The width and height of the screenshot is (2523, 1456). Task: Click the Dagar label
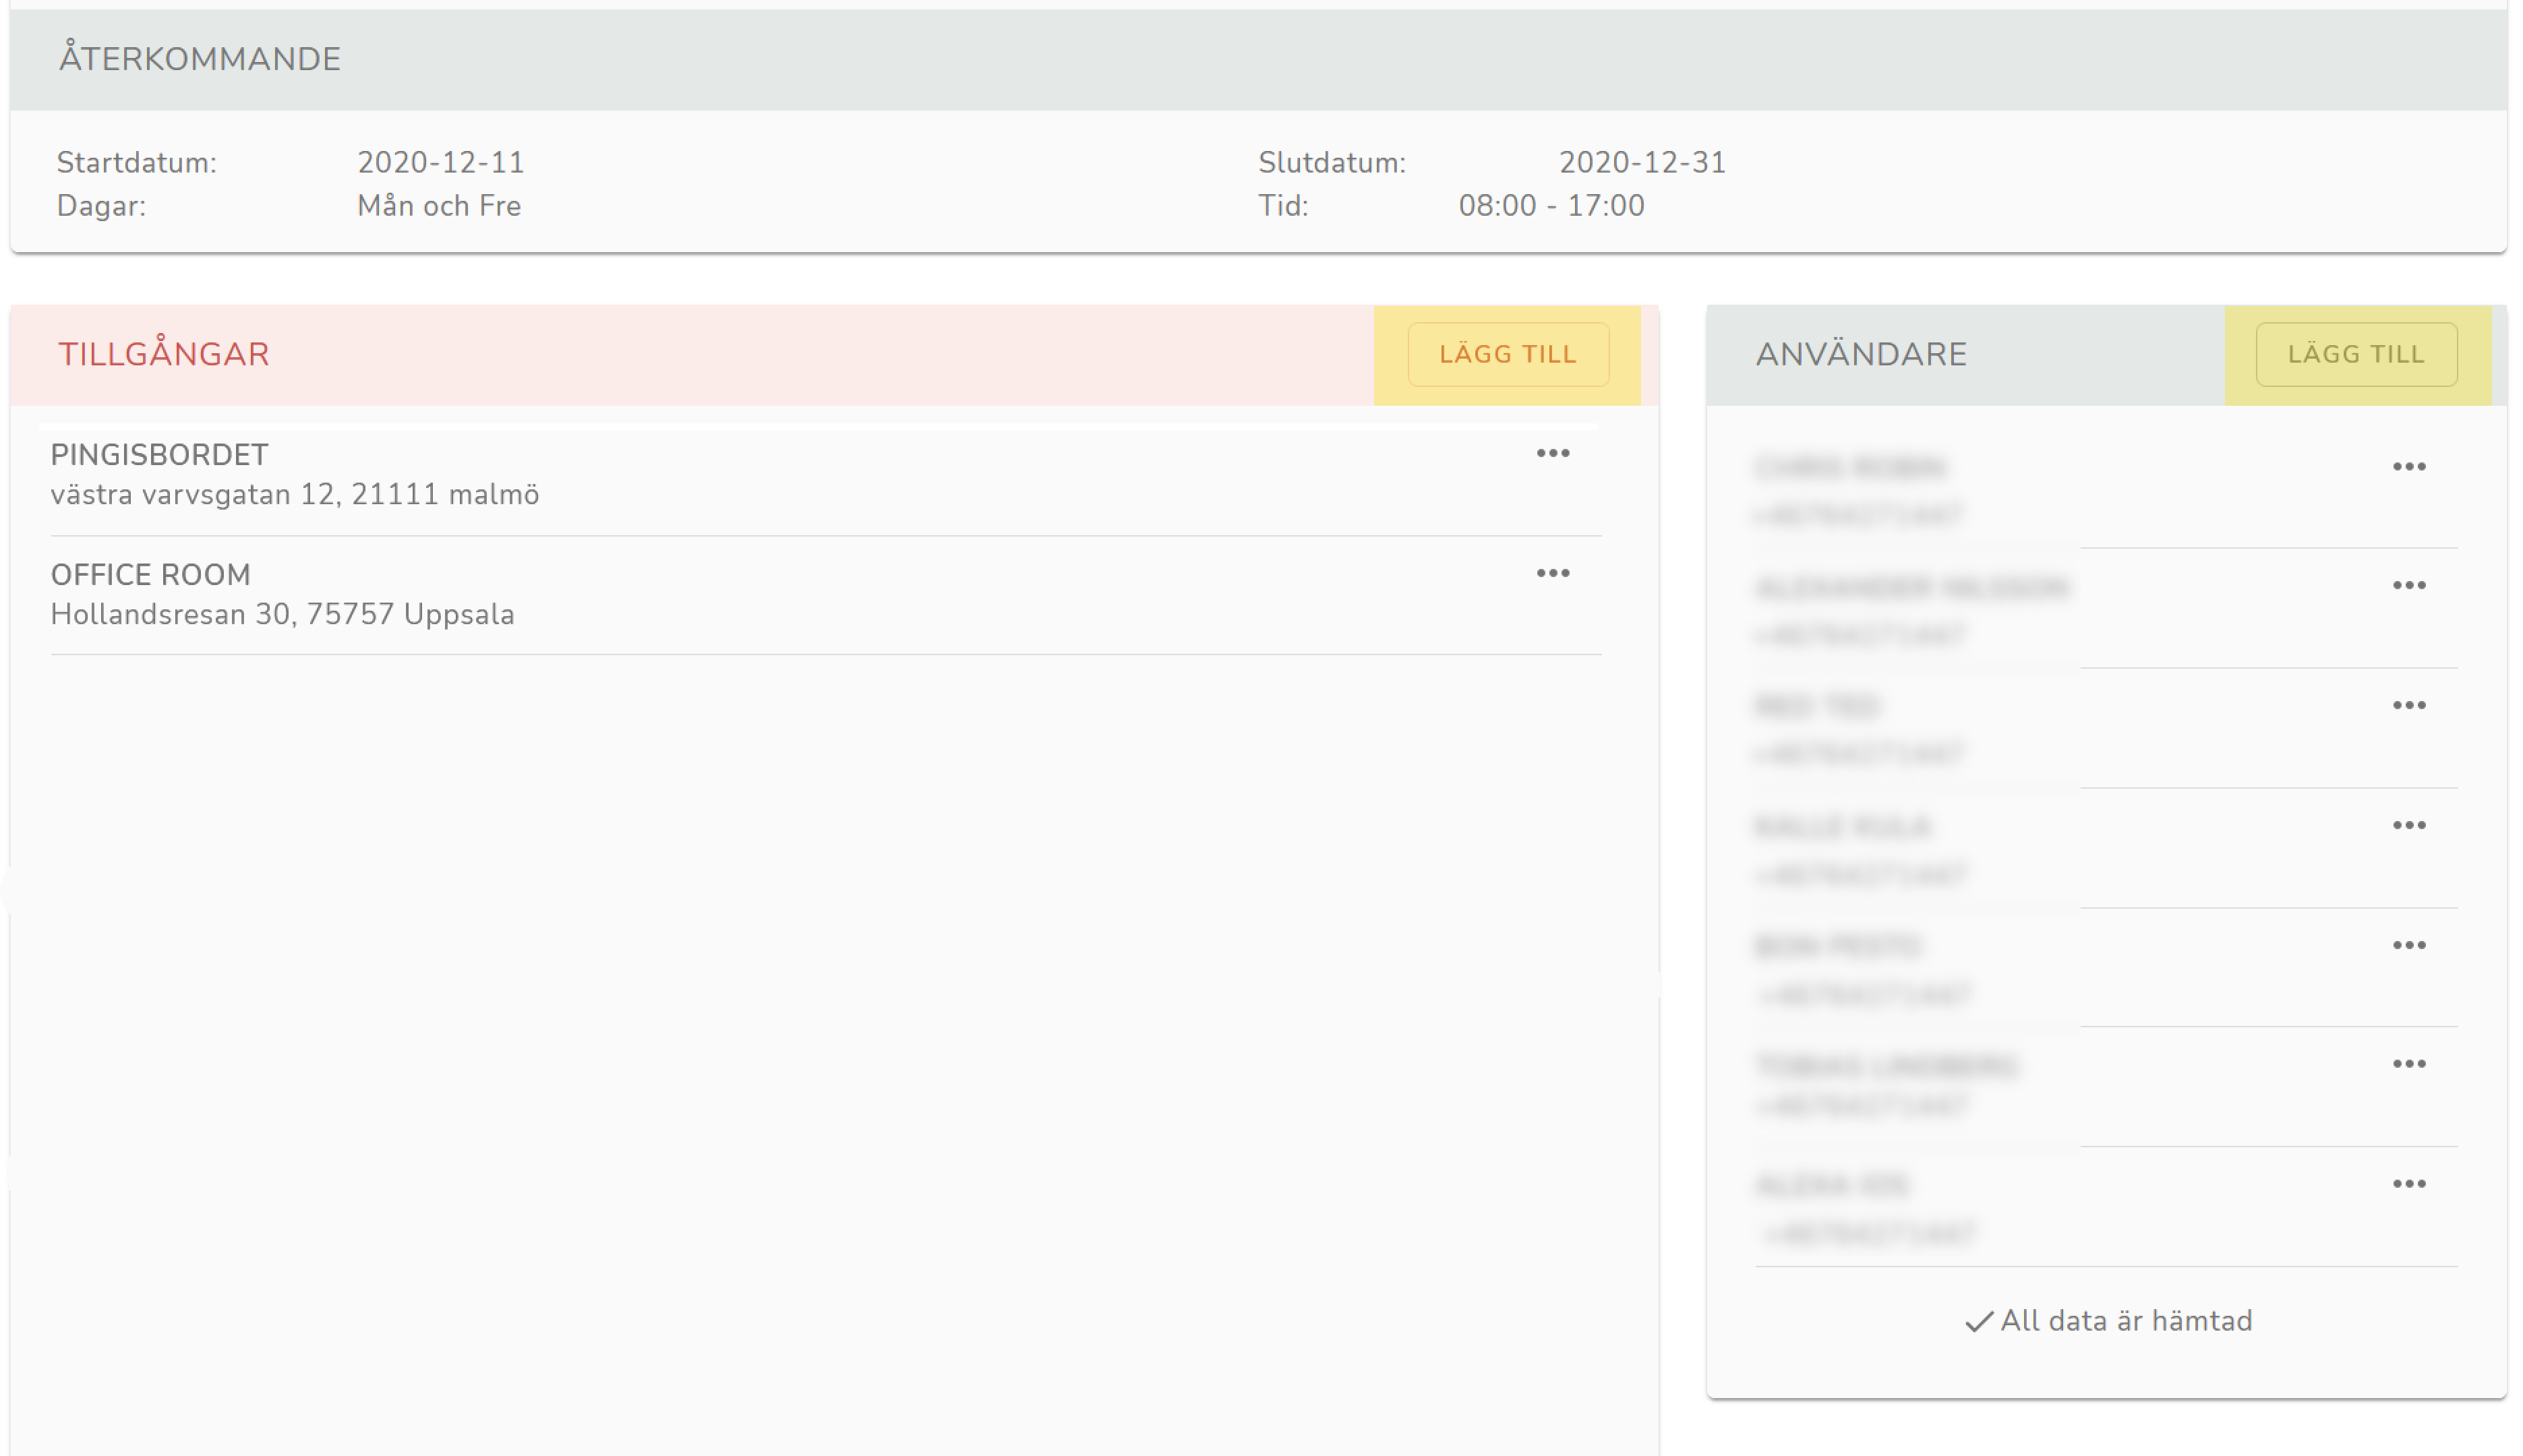click(x=101, y=206)
